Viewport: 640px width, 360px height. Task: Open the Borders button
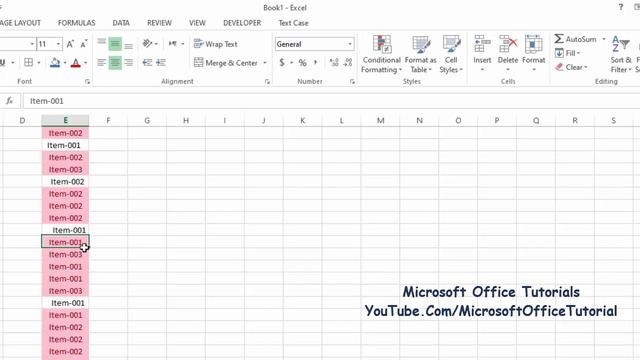click(x=29, y=62)
